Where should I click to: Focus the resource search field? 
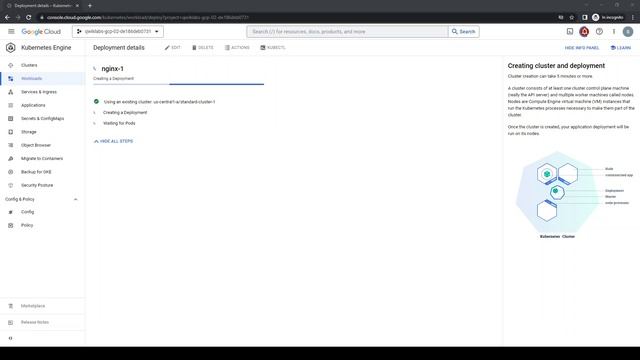[x=347, y=31]
